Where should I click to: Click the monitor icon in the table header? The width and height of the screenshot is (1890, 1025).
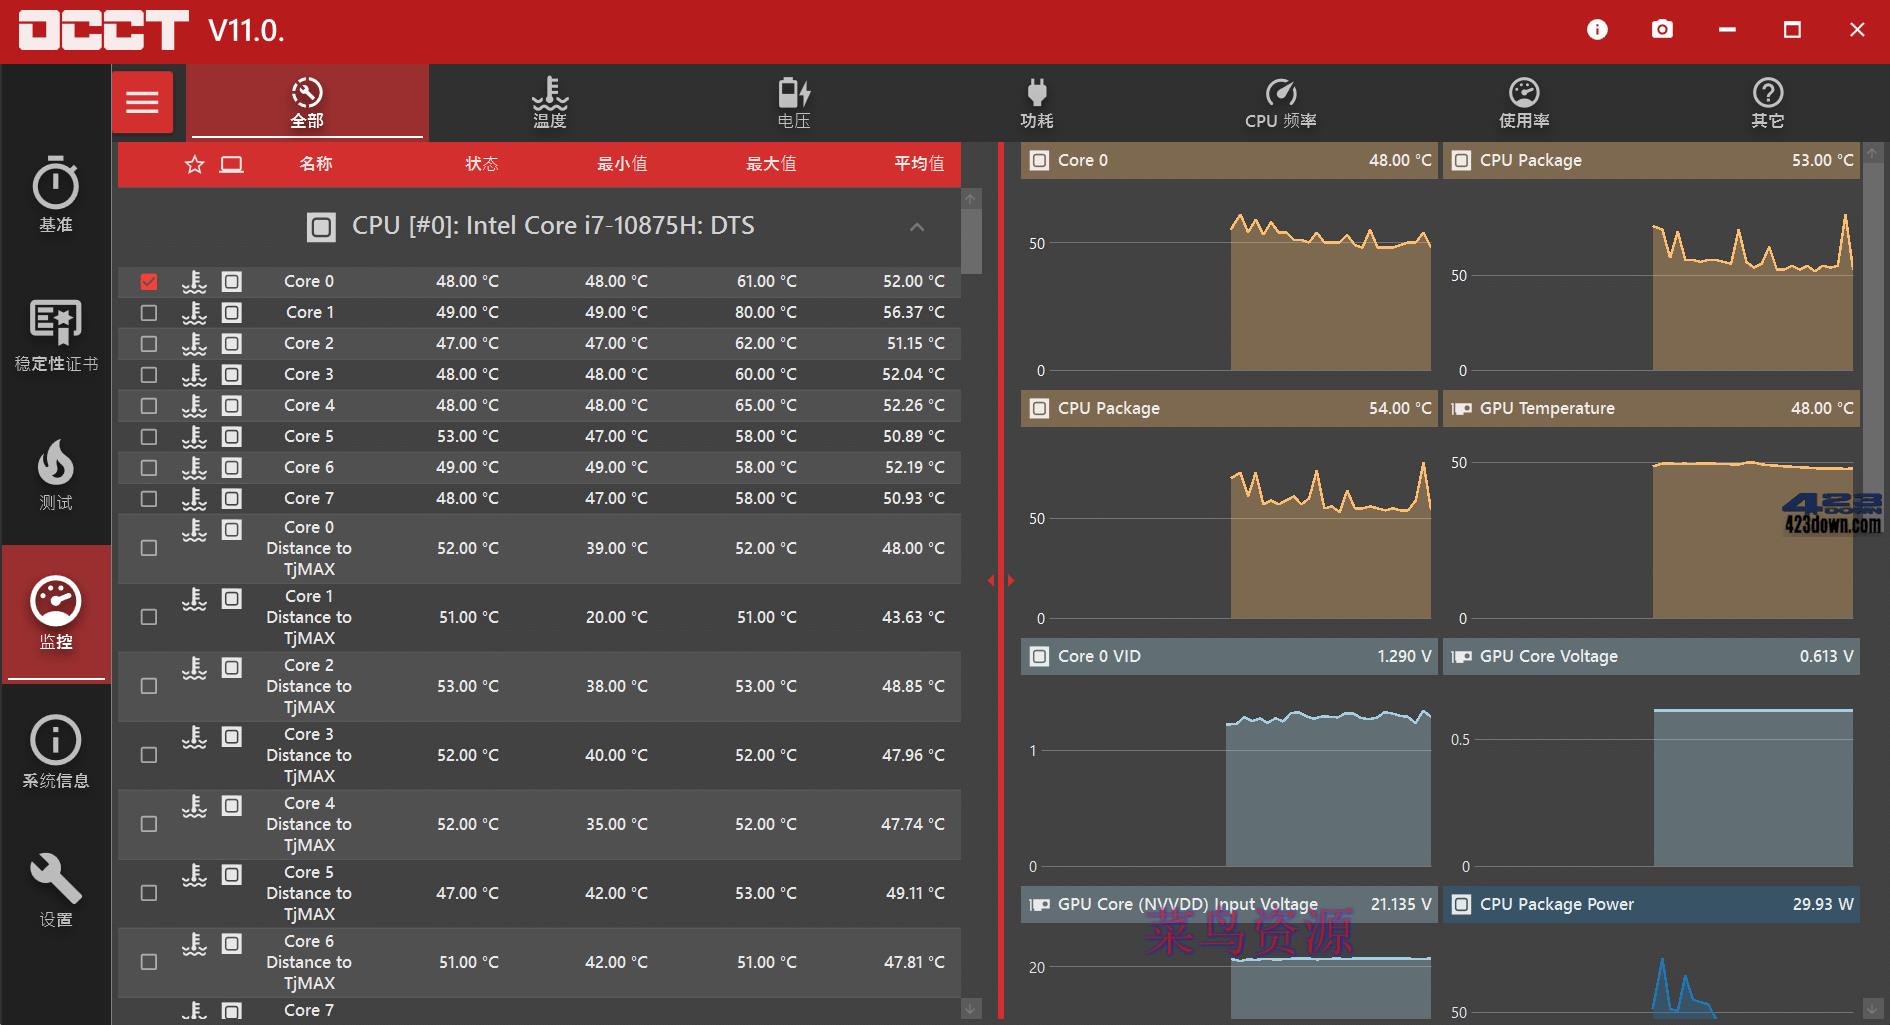[231, 164]
